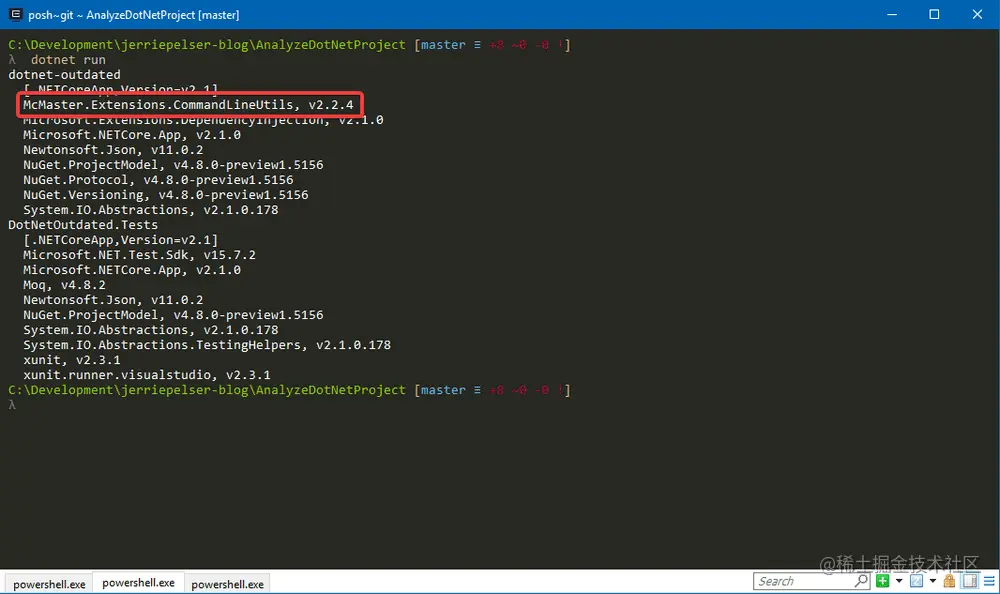The image size is (1000, 594).
Task: Minimize the posh~git console window
Action: click(x=892, y=14)
